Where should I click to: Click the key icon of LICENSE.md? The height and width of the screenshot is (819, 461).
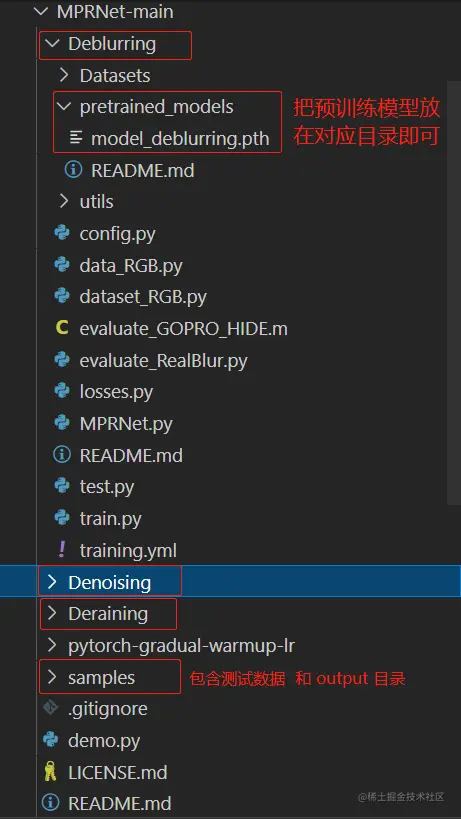click(50, 772)
